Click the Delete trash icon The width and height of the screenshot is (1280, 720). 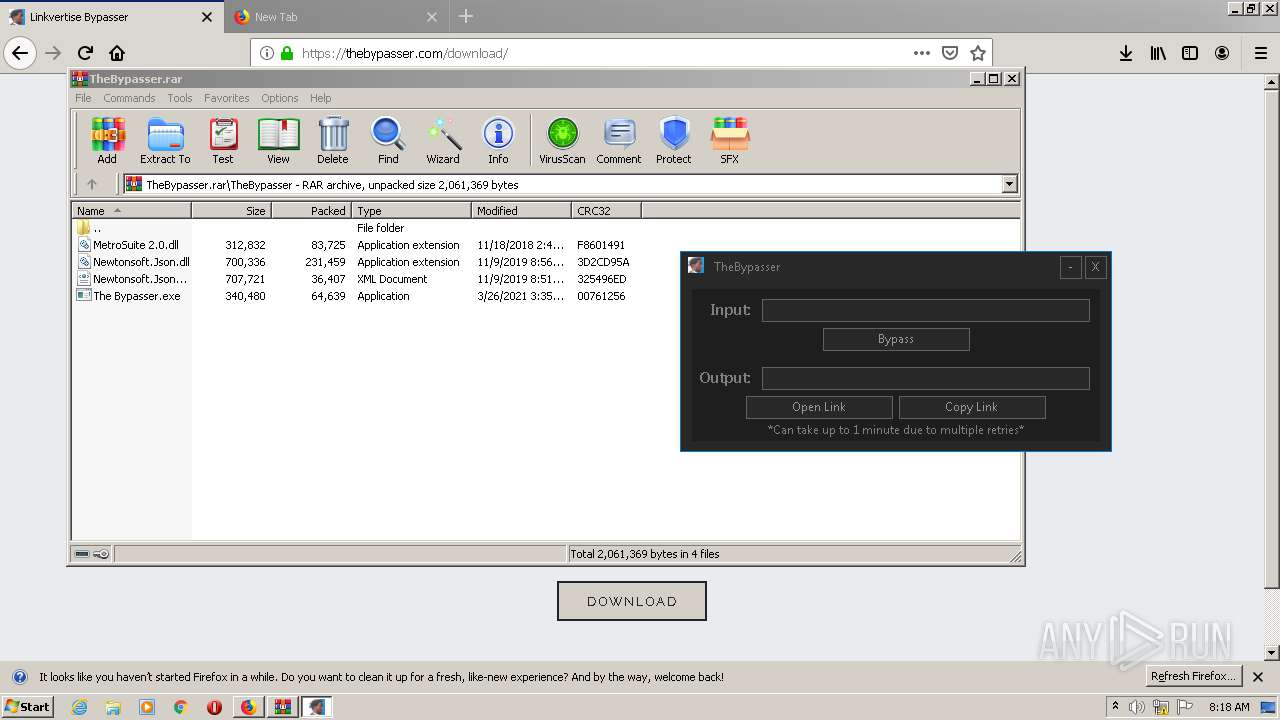coord(333,140)
